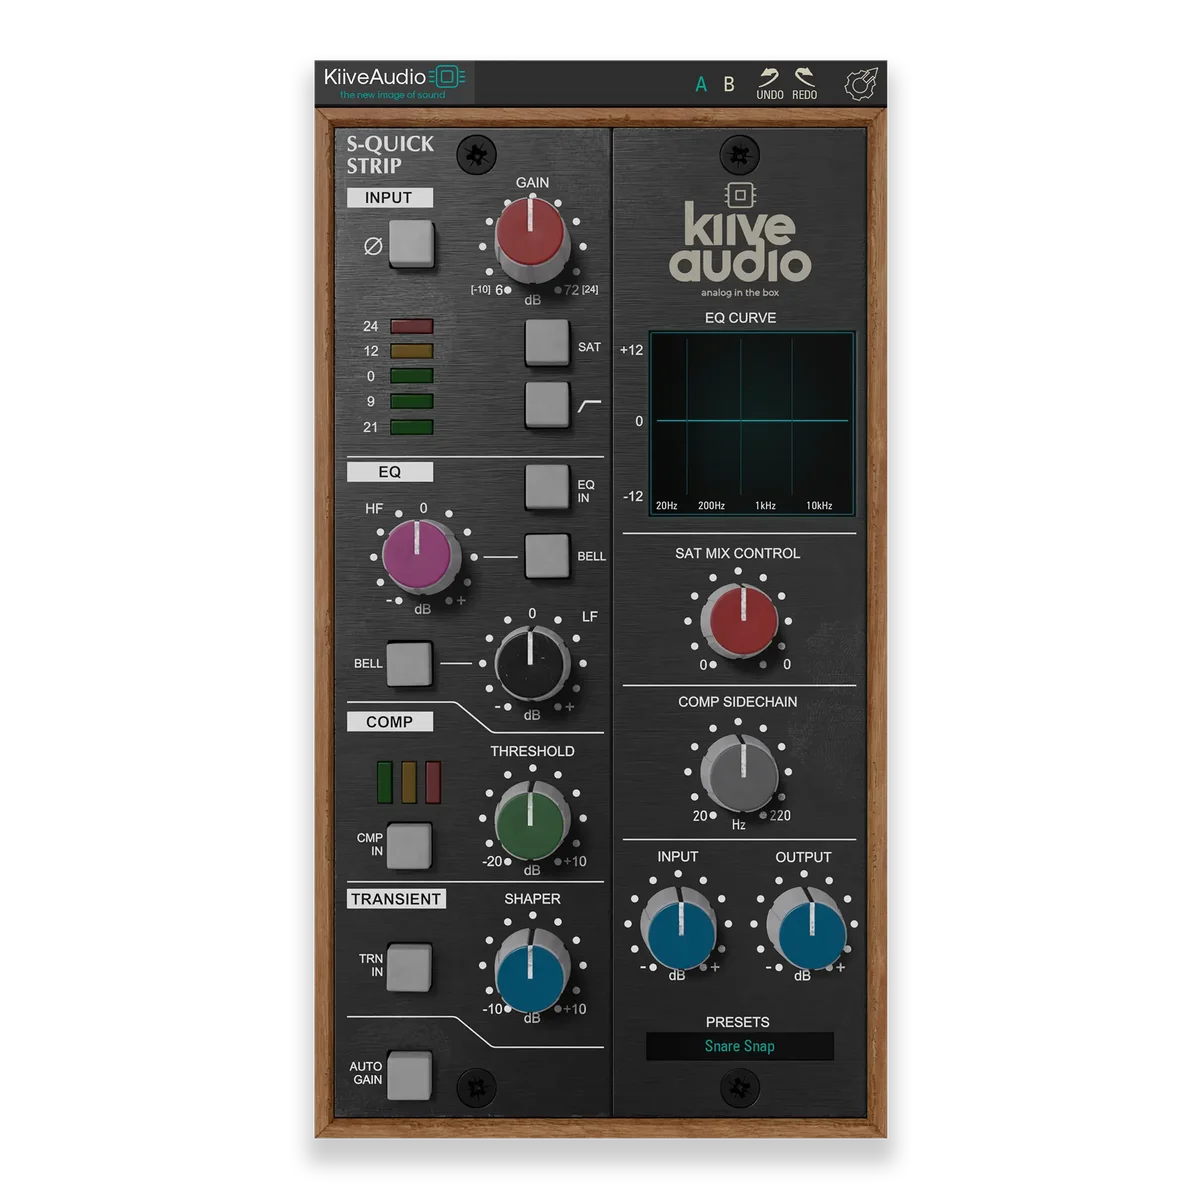Toggle the high-pass filter button

(547, 404)
